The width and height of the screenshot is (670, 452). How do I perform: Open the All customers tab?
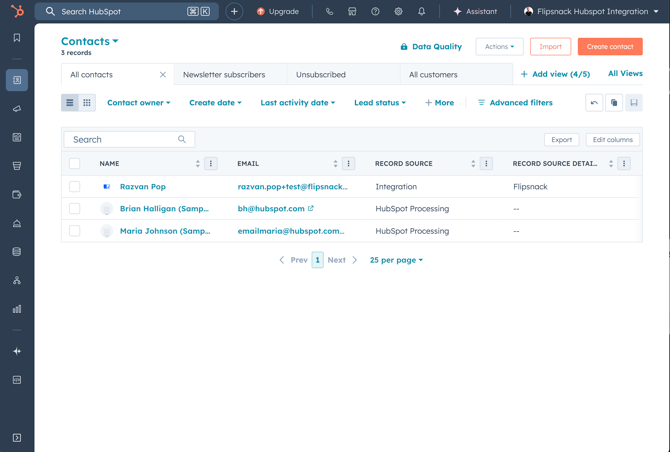(x=433, y=75)
